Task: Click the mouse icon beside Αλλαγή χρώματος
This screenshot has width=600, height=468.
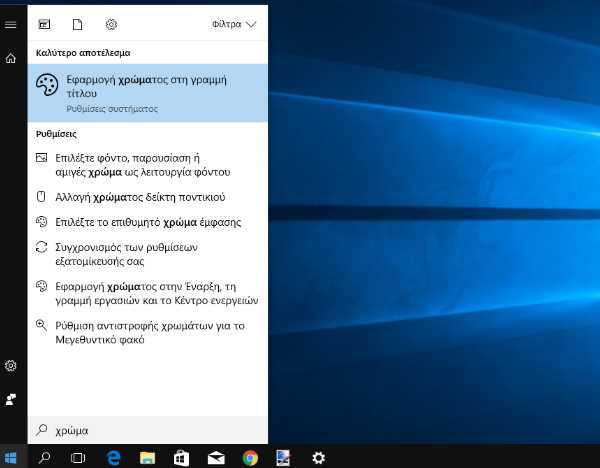Action: pyautogui.click(x=41, y=197)
